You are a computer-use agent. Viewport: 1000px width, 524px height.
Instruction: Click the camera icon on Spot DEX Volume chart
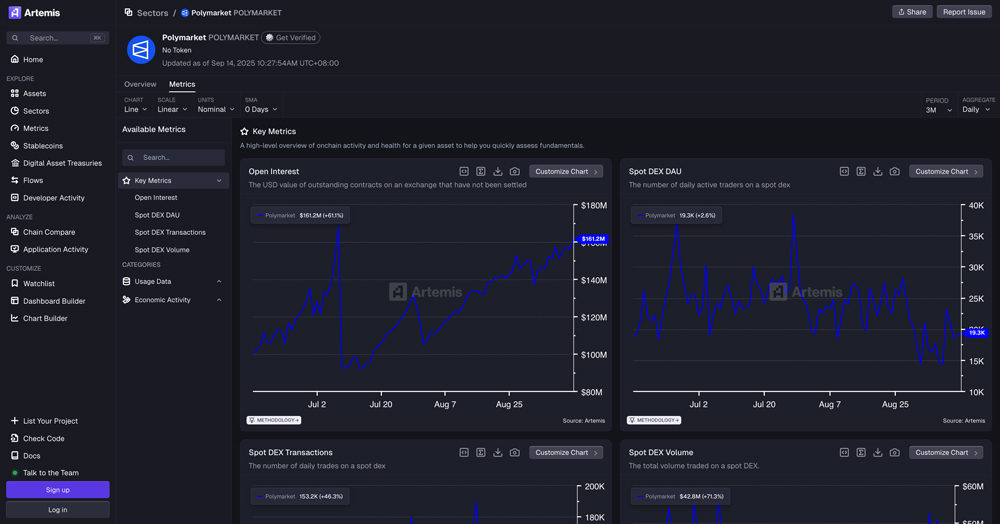pyautogui.click(x=895, y=453)
